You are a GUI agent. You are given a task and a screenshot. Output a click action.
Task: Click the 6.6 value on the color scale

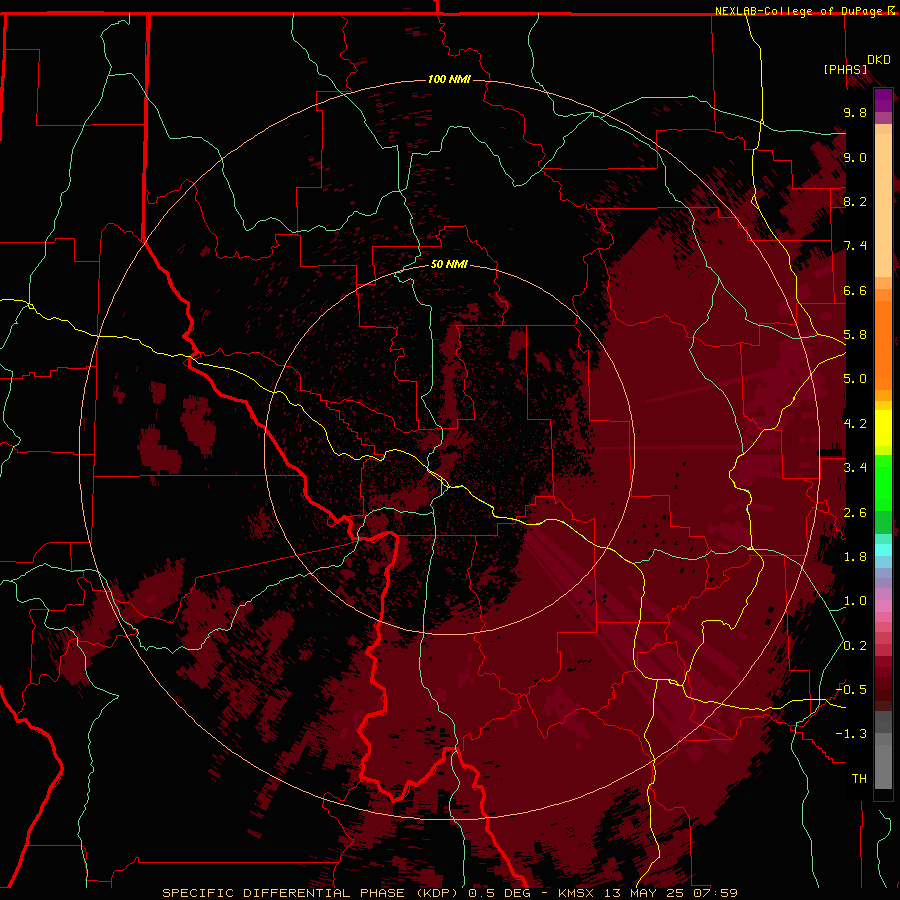click(x=855, y=290)
